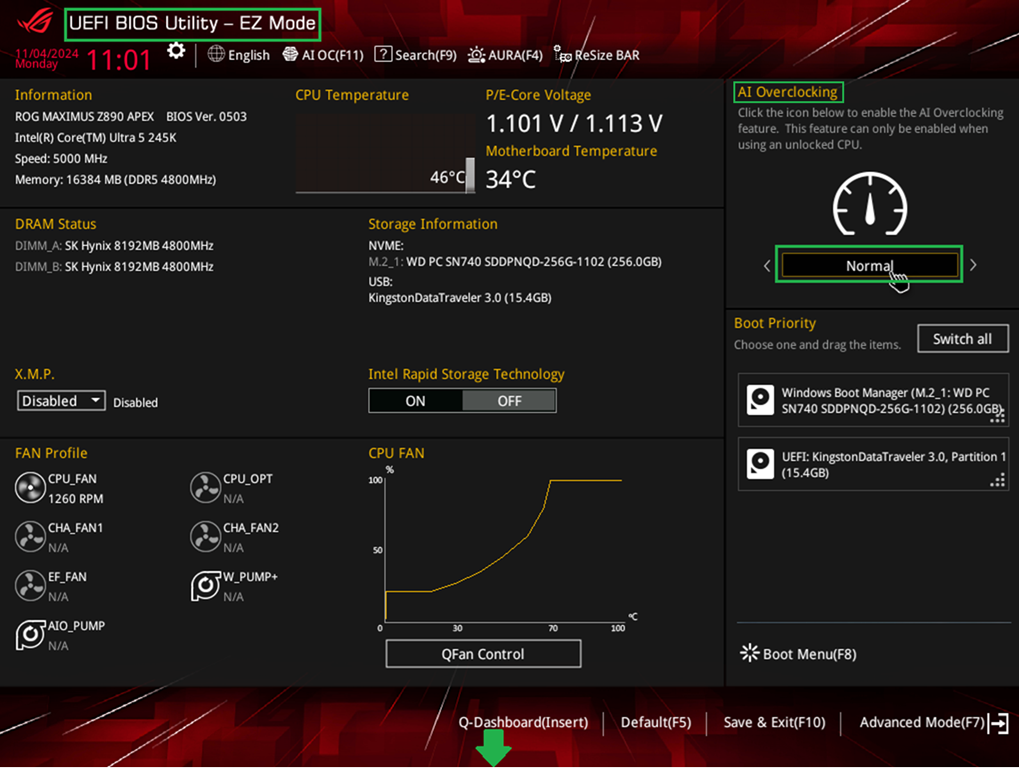The height and width of the screenshot is (768, 1019).
Task: Click the QFan Control button
Action: pyautogui.click(x=483, y=654)
